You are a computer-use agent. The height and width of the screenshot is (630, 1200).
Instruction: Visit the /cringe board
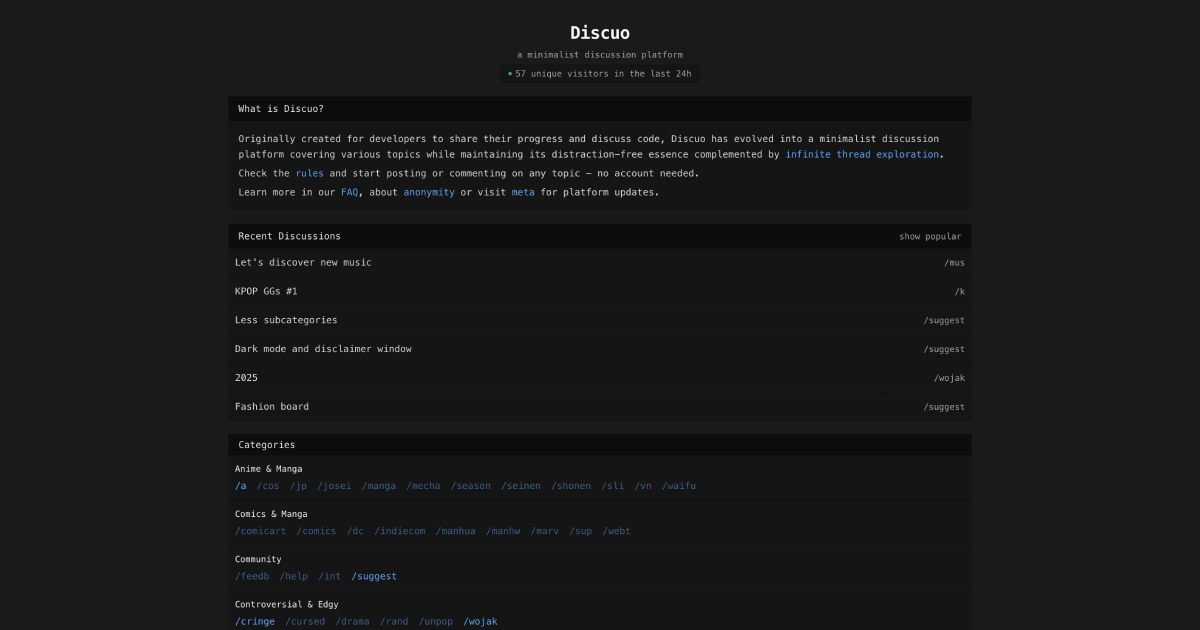point(255,622)
